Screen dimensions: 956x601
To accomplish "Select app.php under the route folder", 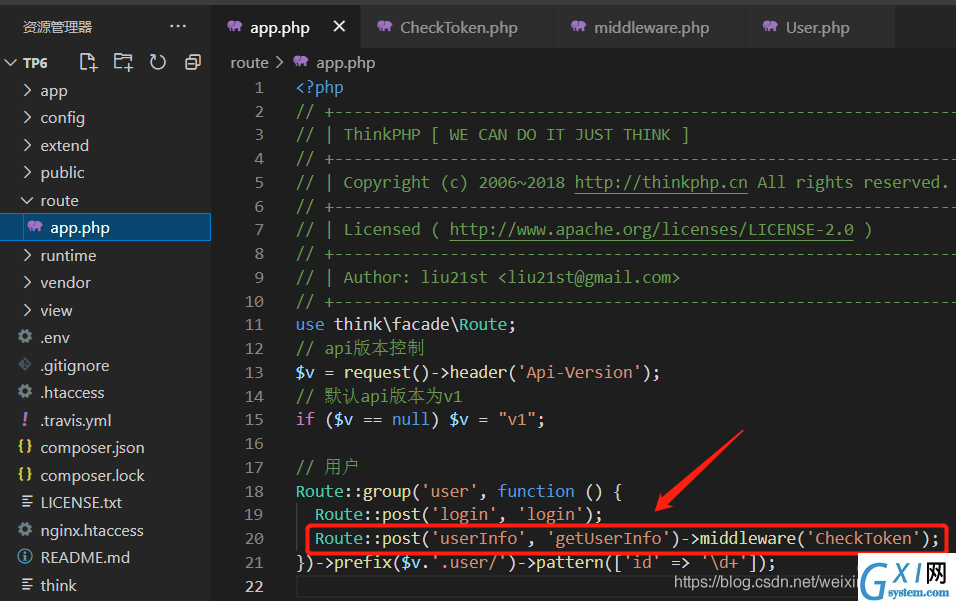I will tap(105, 227).
